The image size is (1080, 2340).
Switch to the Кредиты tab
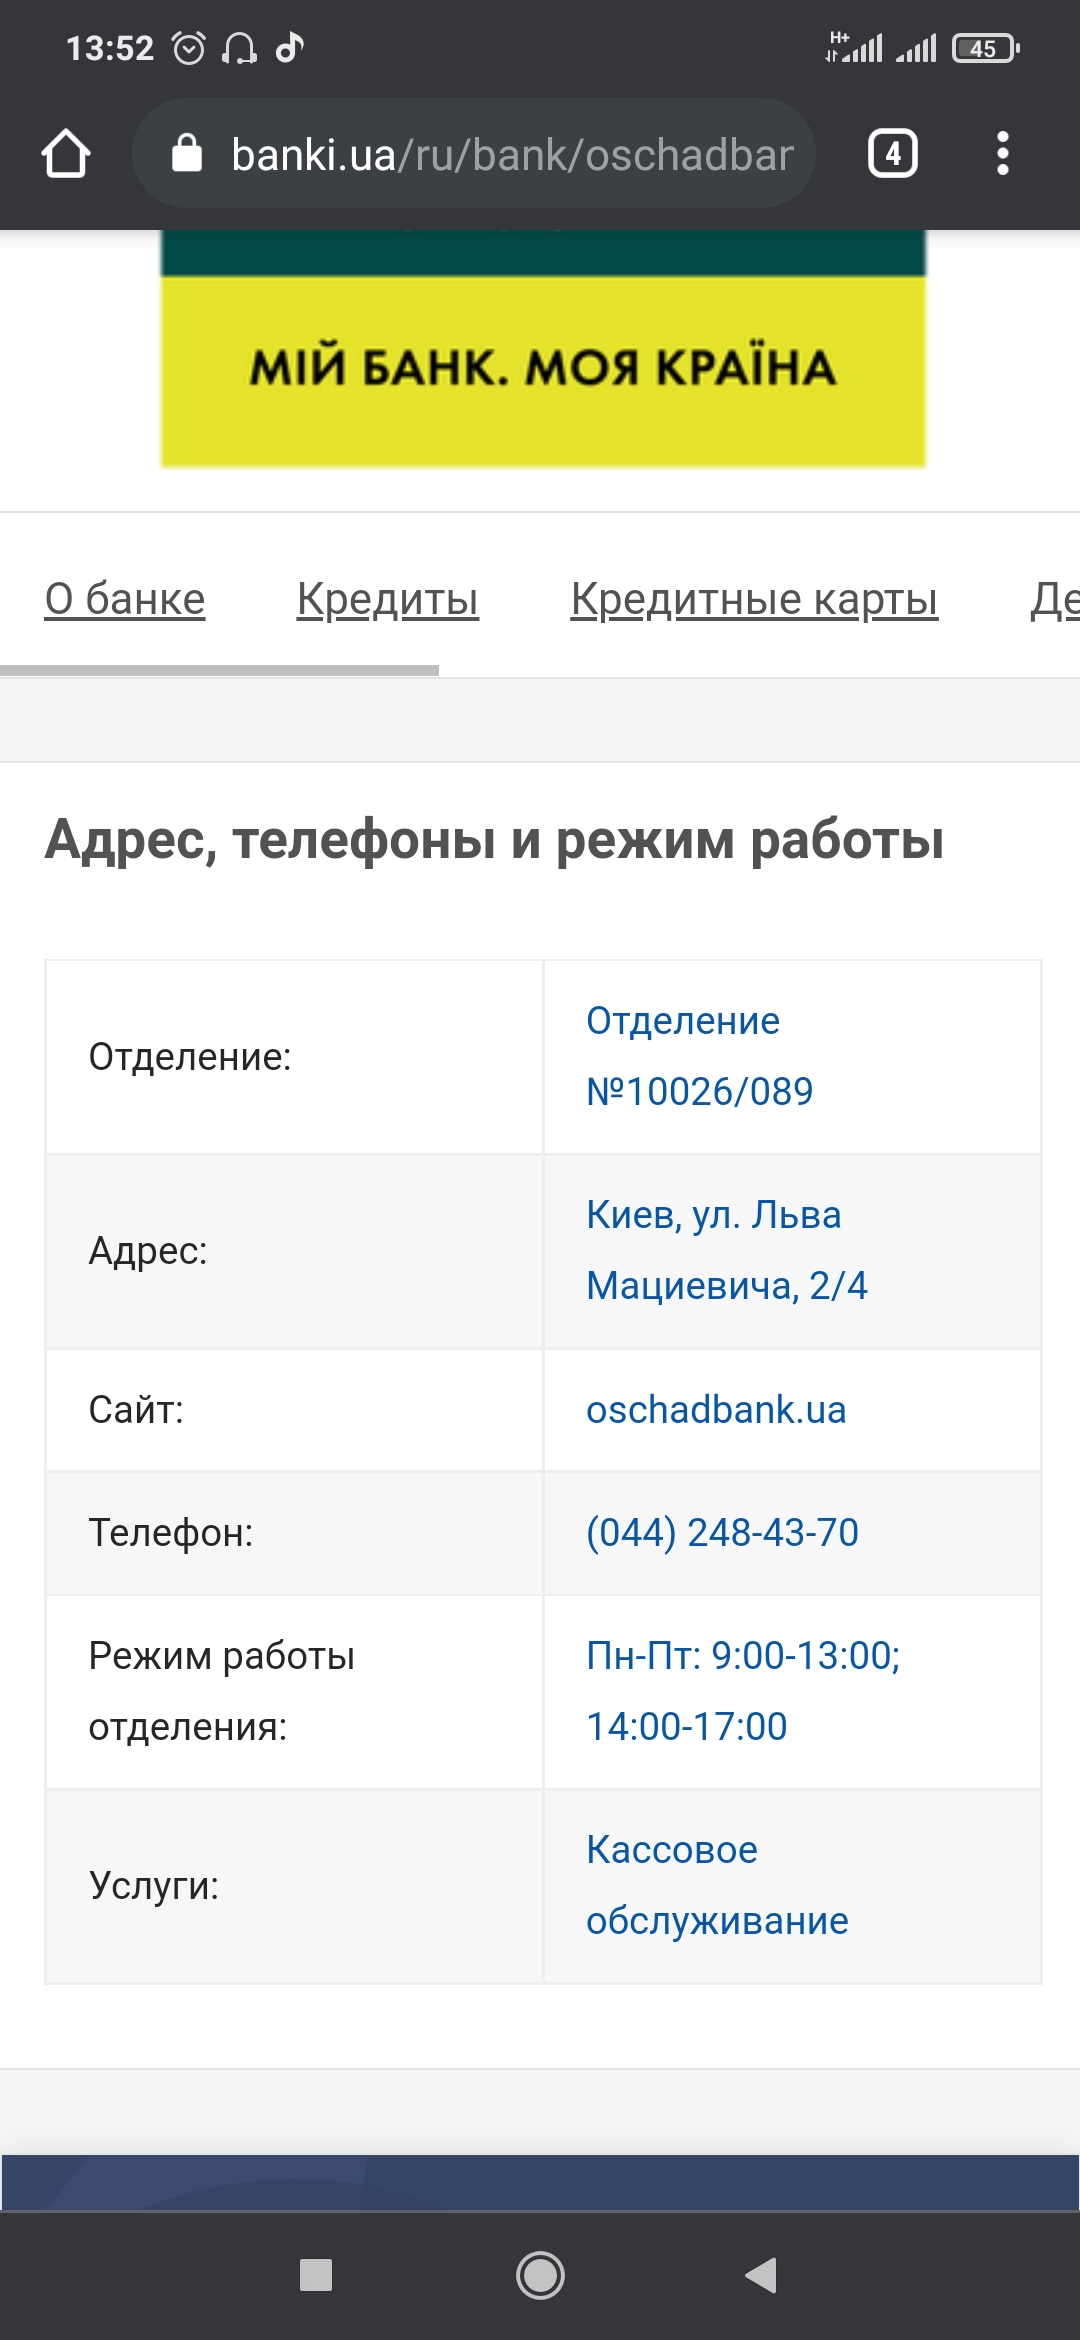387,599
